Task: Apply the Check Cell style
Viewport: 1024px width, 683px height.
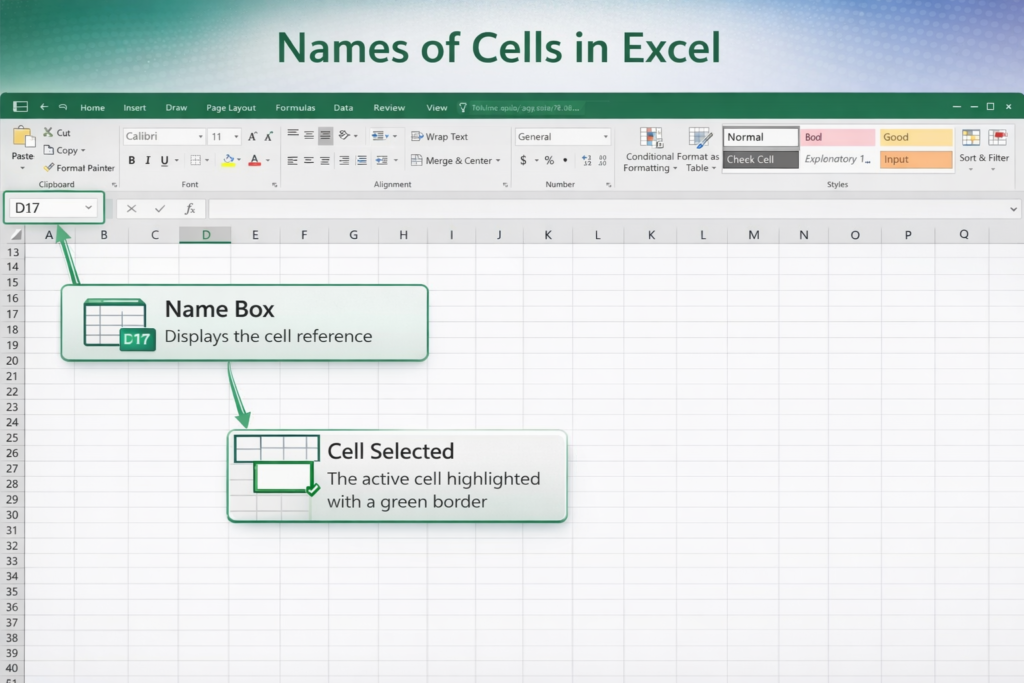Action: (760, 160)
